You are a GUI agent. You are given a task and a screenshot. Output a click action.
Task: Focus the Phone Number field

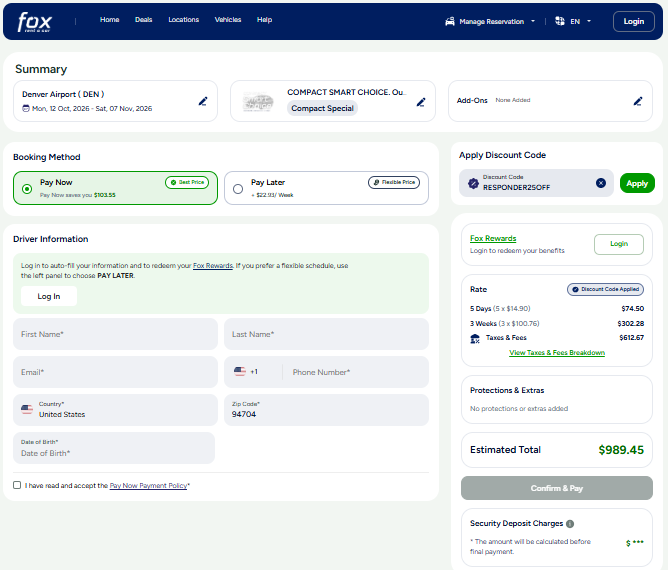tap(358, 372)
